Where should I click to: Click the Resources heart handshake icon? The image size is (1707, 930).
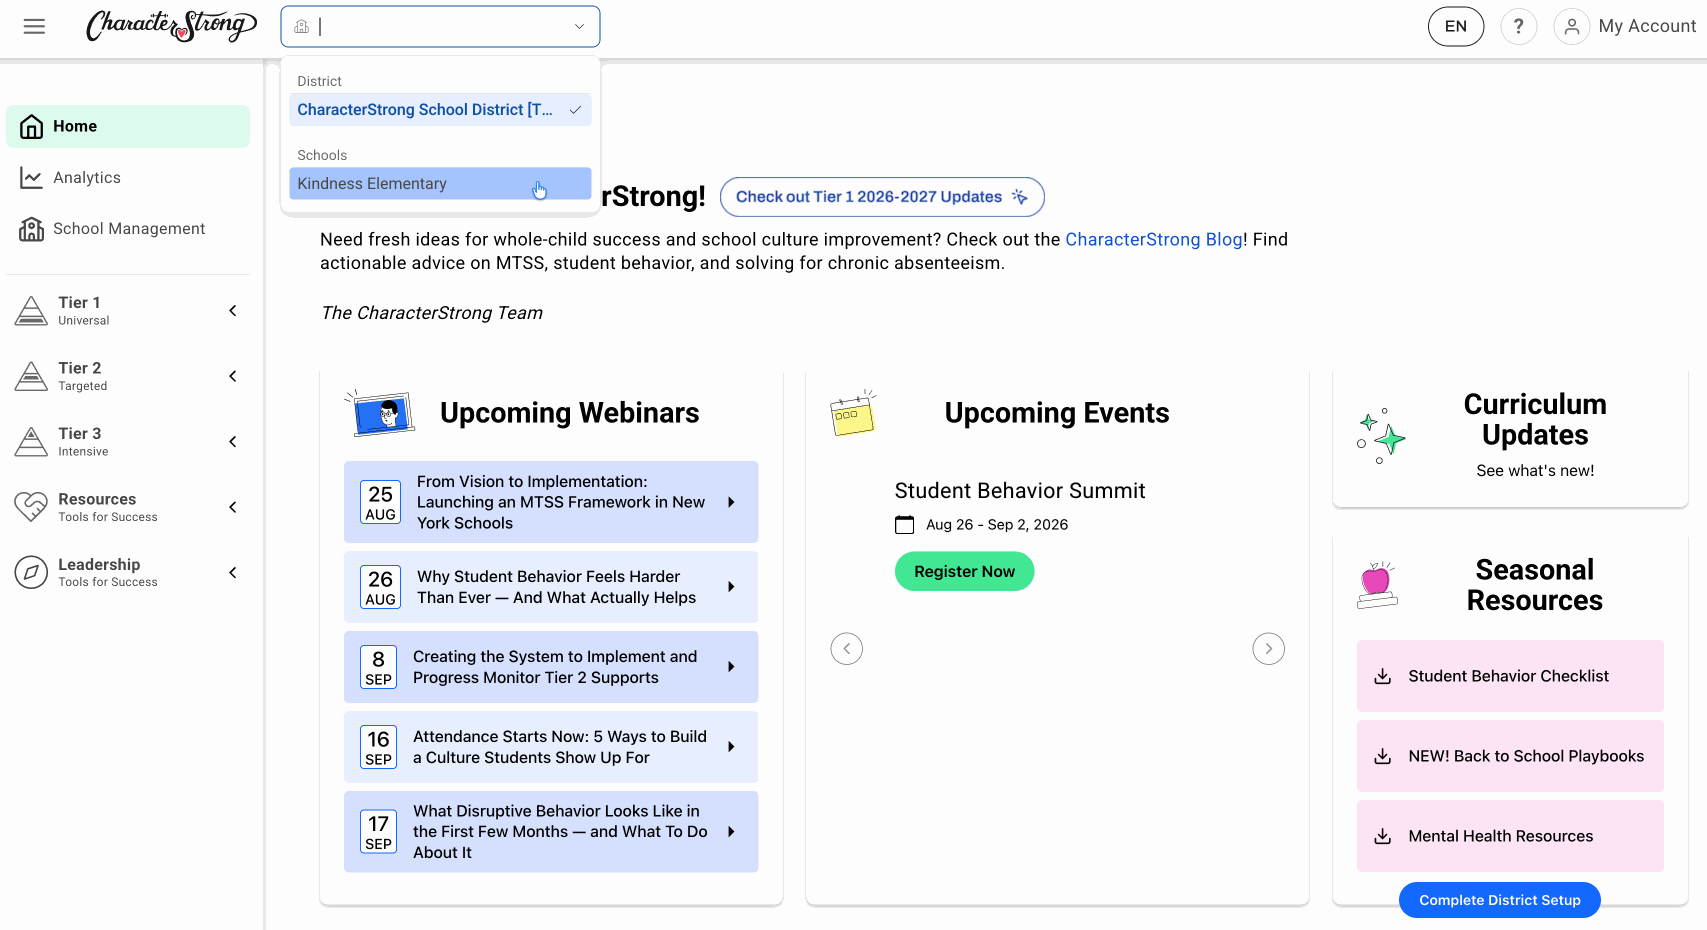[31, 507]
